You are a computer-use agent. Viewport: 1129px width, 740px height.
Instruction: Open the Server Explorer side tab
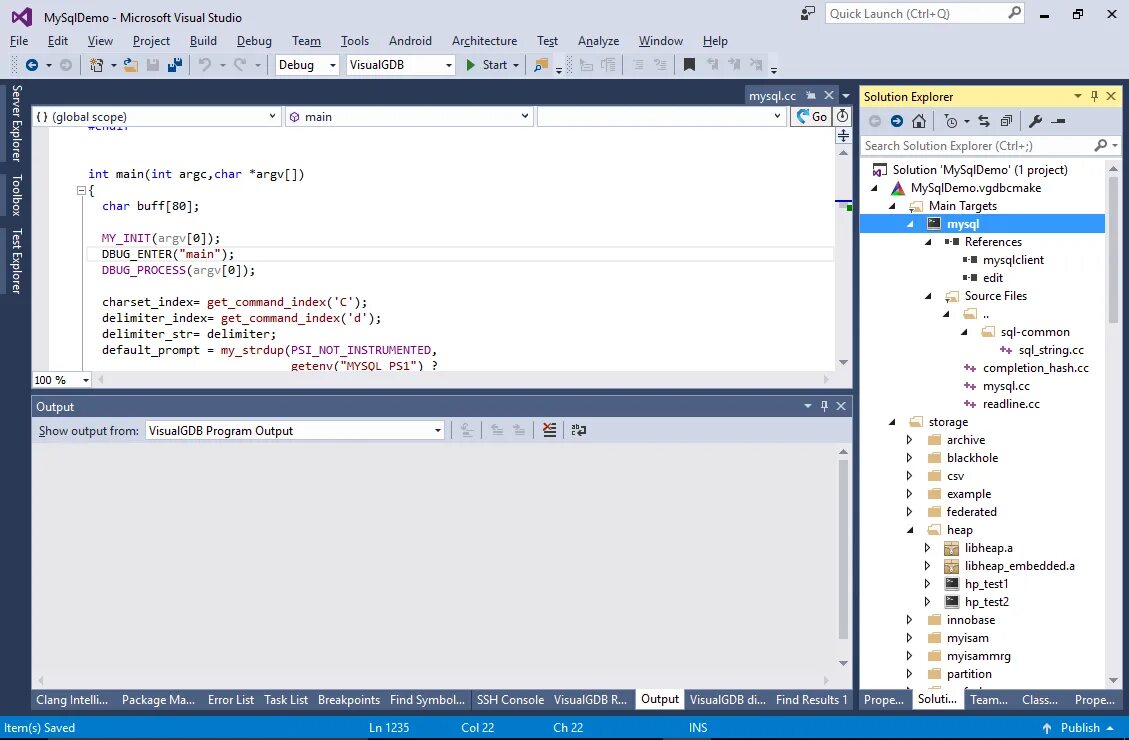(x=16, y=123)
